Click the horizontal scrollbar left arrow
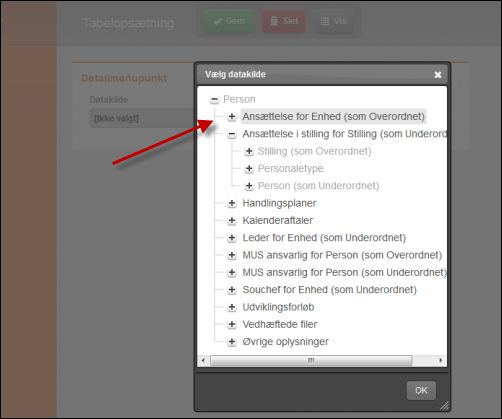Viewport: 502px width, 419px height. click(x=203, y=360)
